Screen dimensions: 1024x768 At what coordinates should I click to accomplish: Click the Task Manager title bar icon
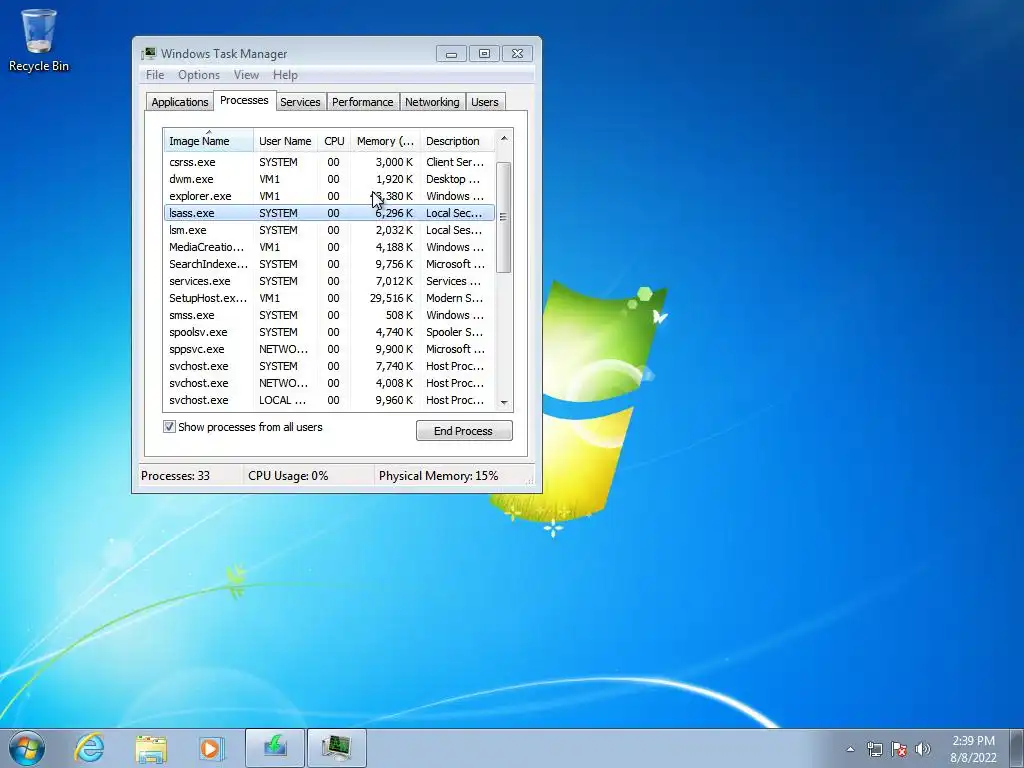pos(149,54)
